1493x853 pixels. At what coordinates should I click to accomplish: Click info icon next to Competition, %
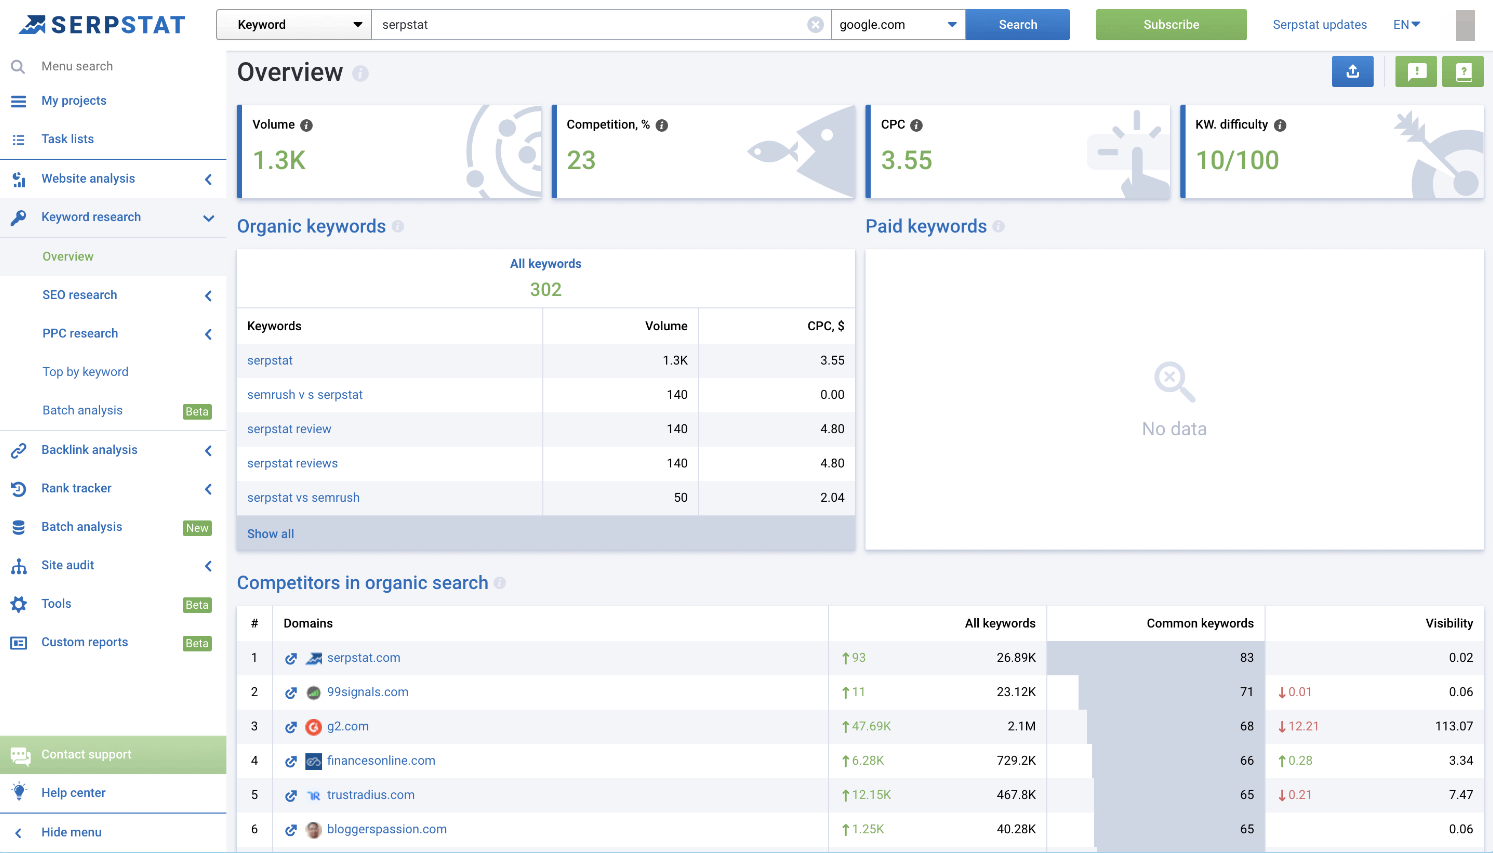(x=662, y=125)
